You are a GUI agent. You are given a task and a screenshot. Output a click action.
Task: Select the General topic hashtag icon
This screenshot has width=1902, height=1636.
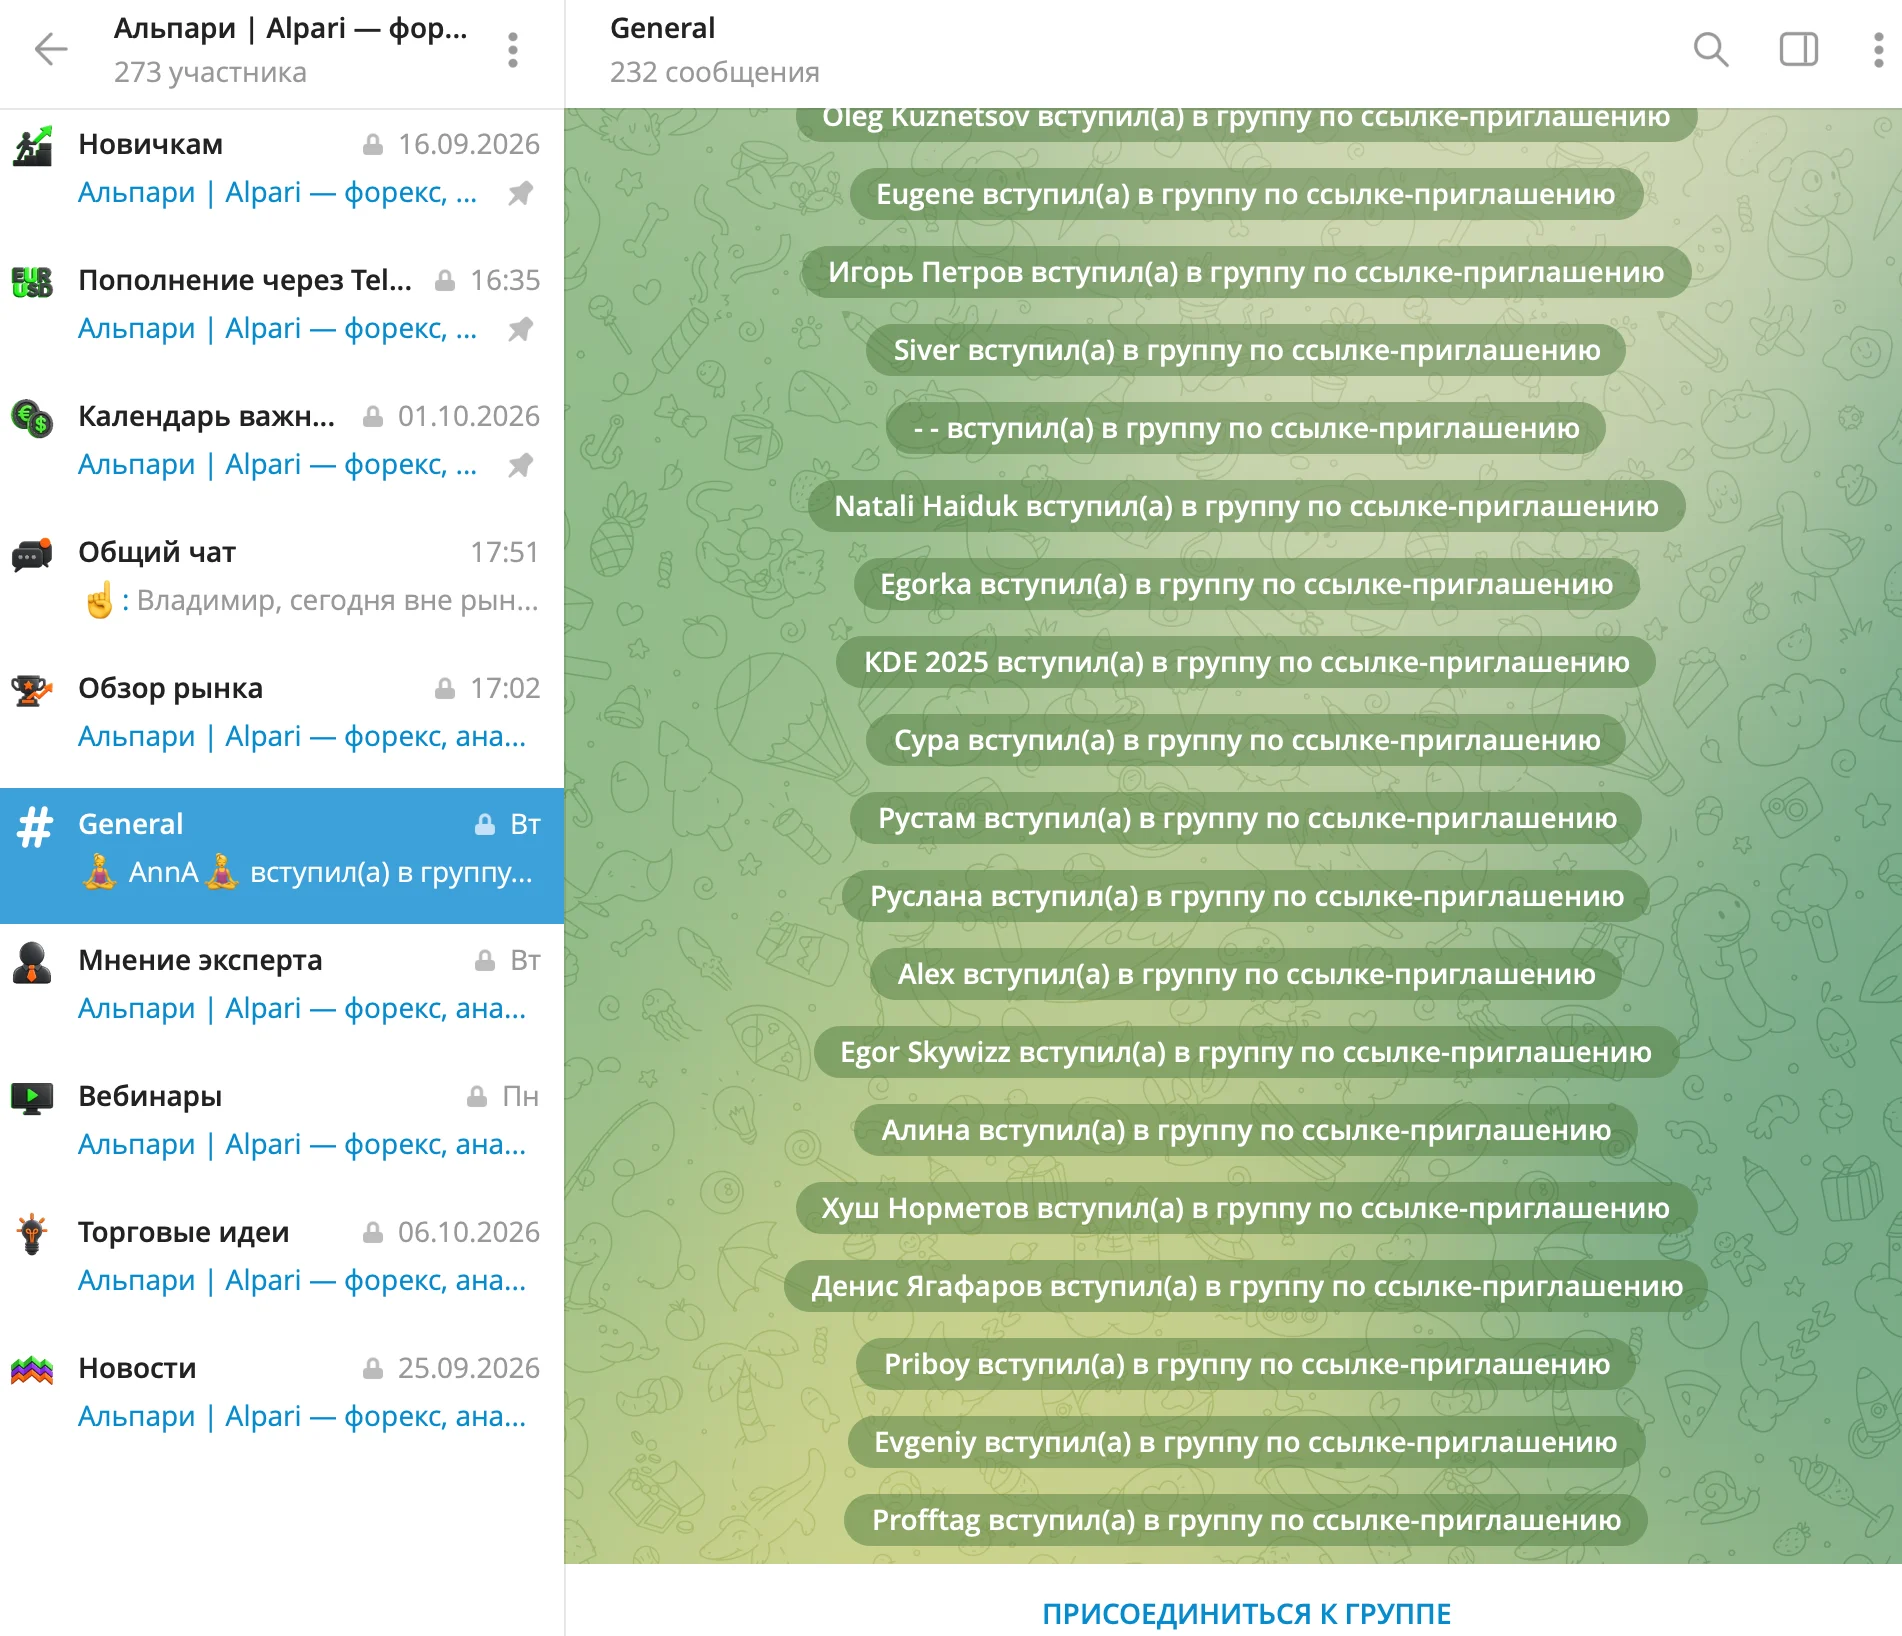[34, 826]
